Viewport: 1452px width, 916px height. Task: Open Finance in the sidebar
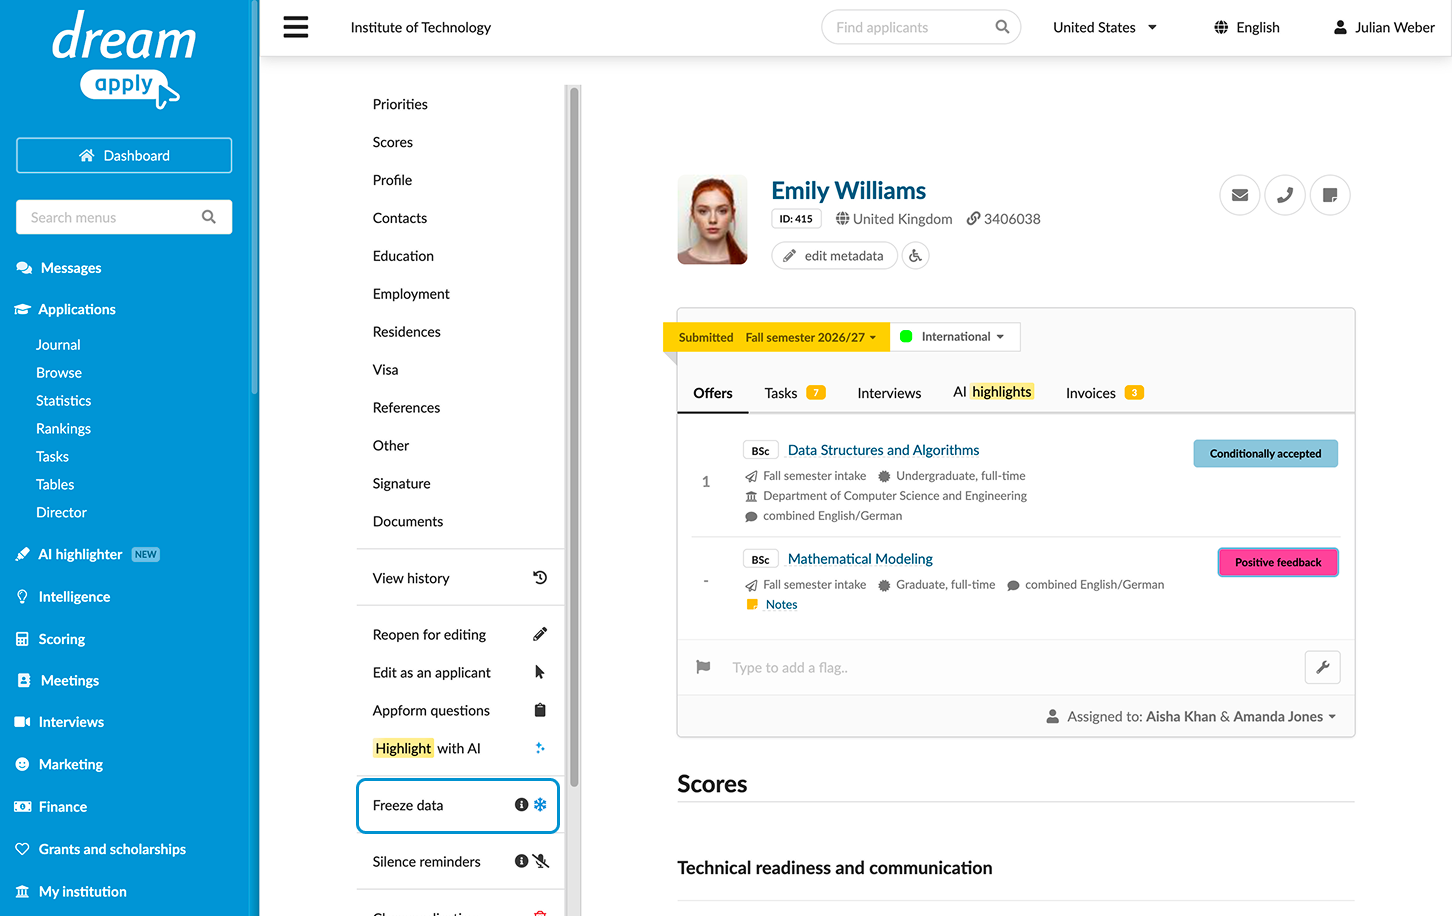(x=51, y=807)
